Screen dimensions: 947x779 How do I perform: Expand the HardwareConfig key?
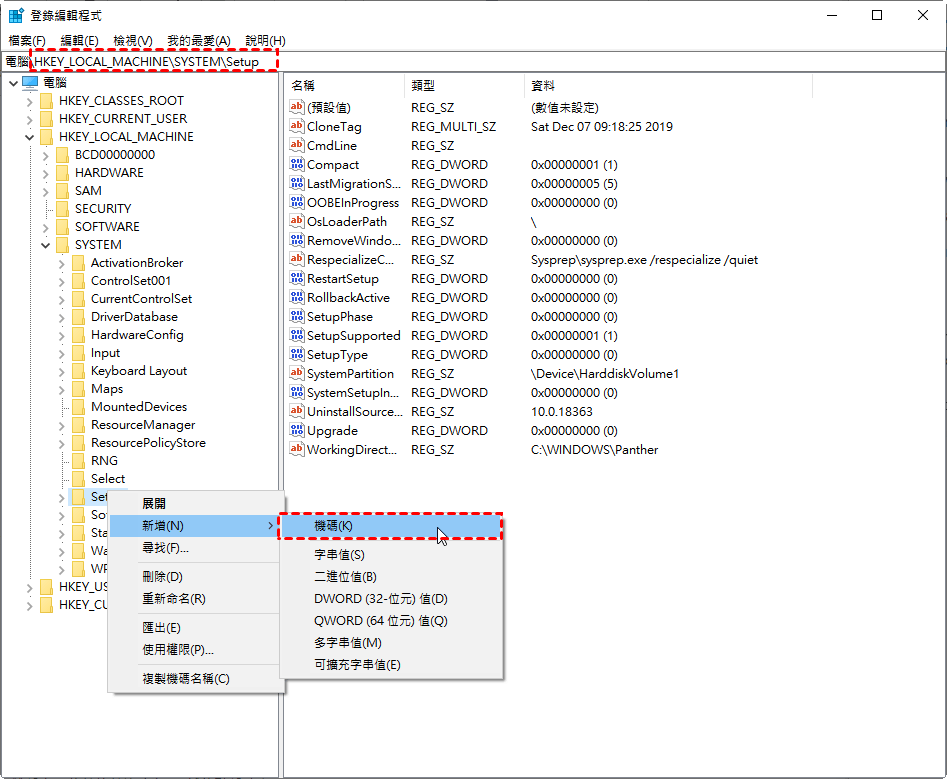(x=62, y=336)
